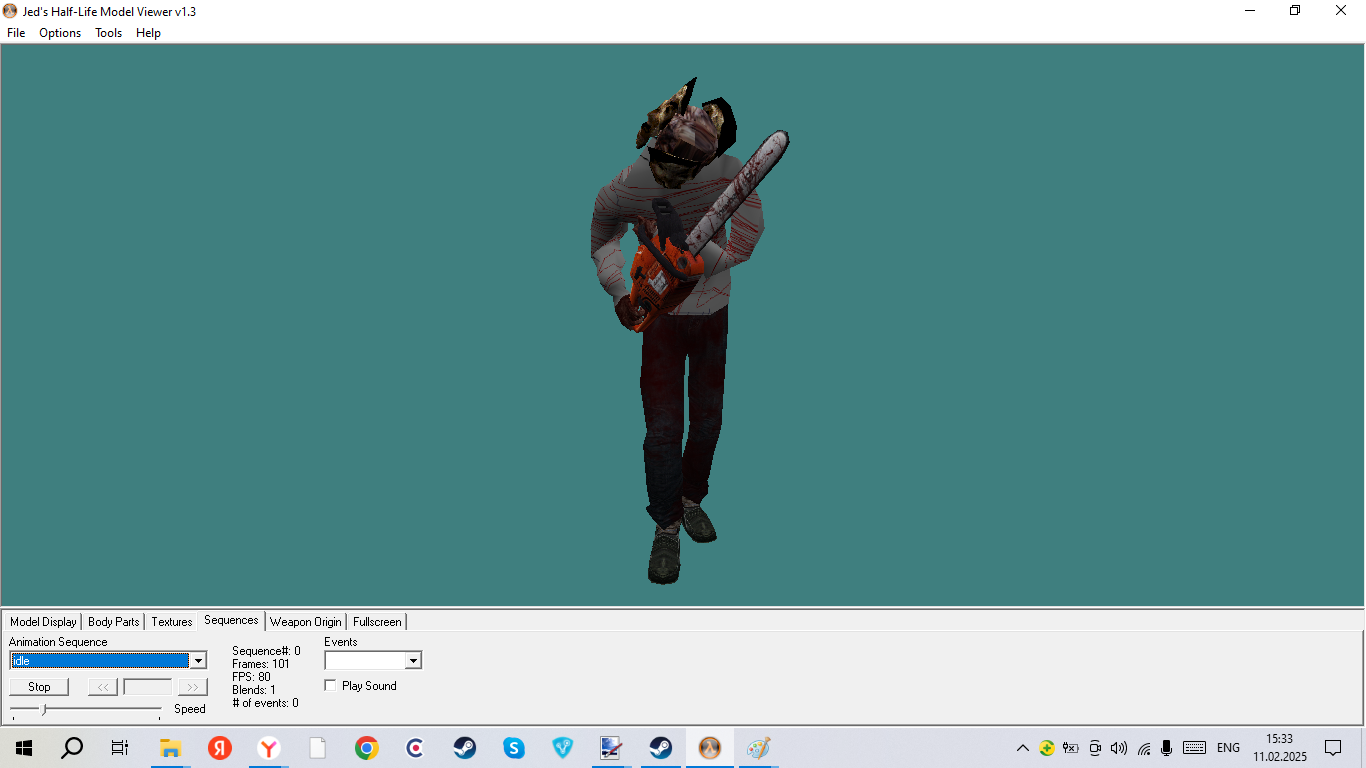
Task: Open the blue shield V icon in taskbar
Action: click(563, 748)
